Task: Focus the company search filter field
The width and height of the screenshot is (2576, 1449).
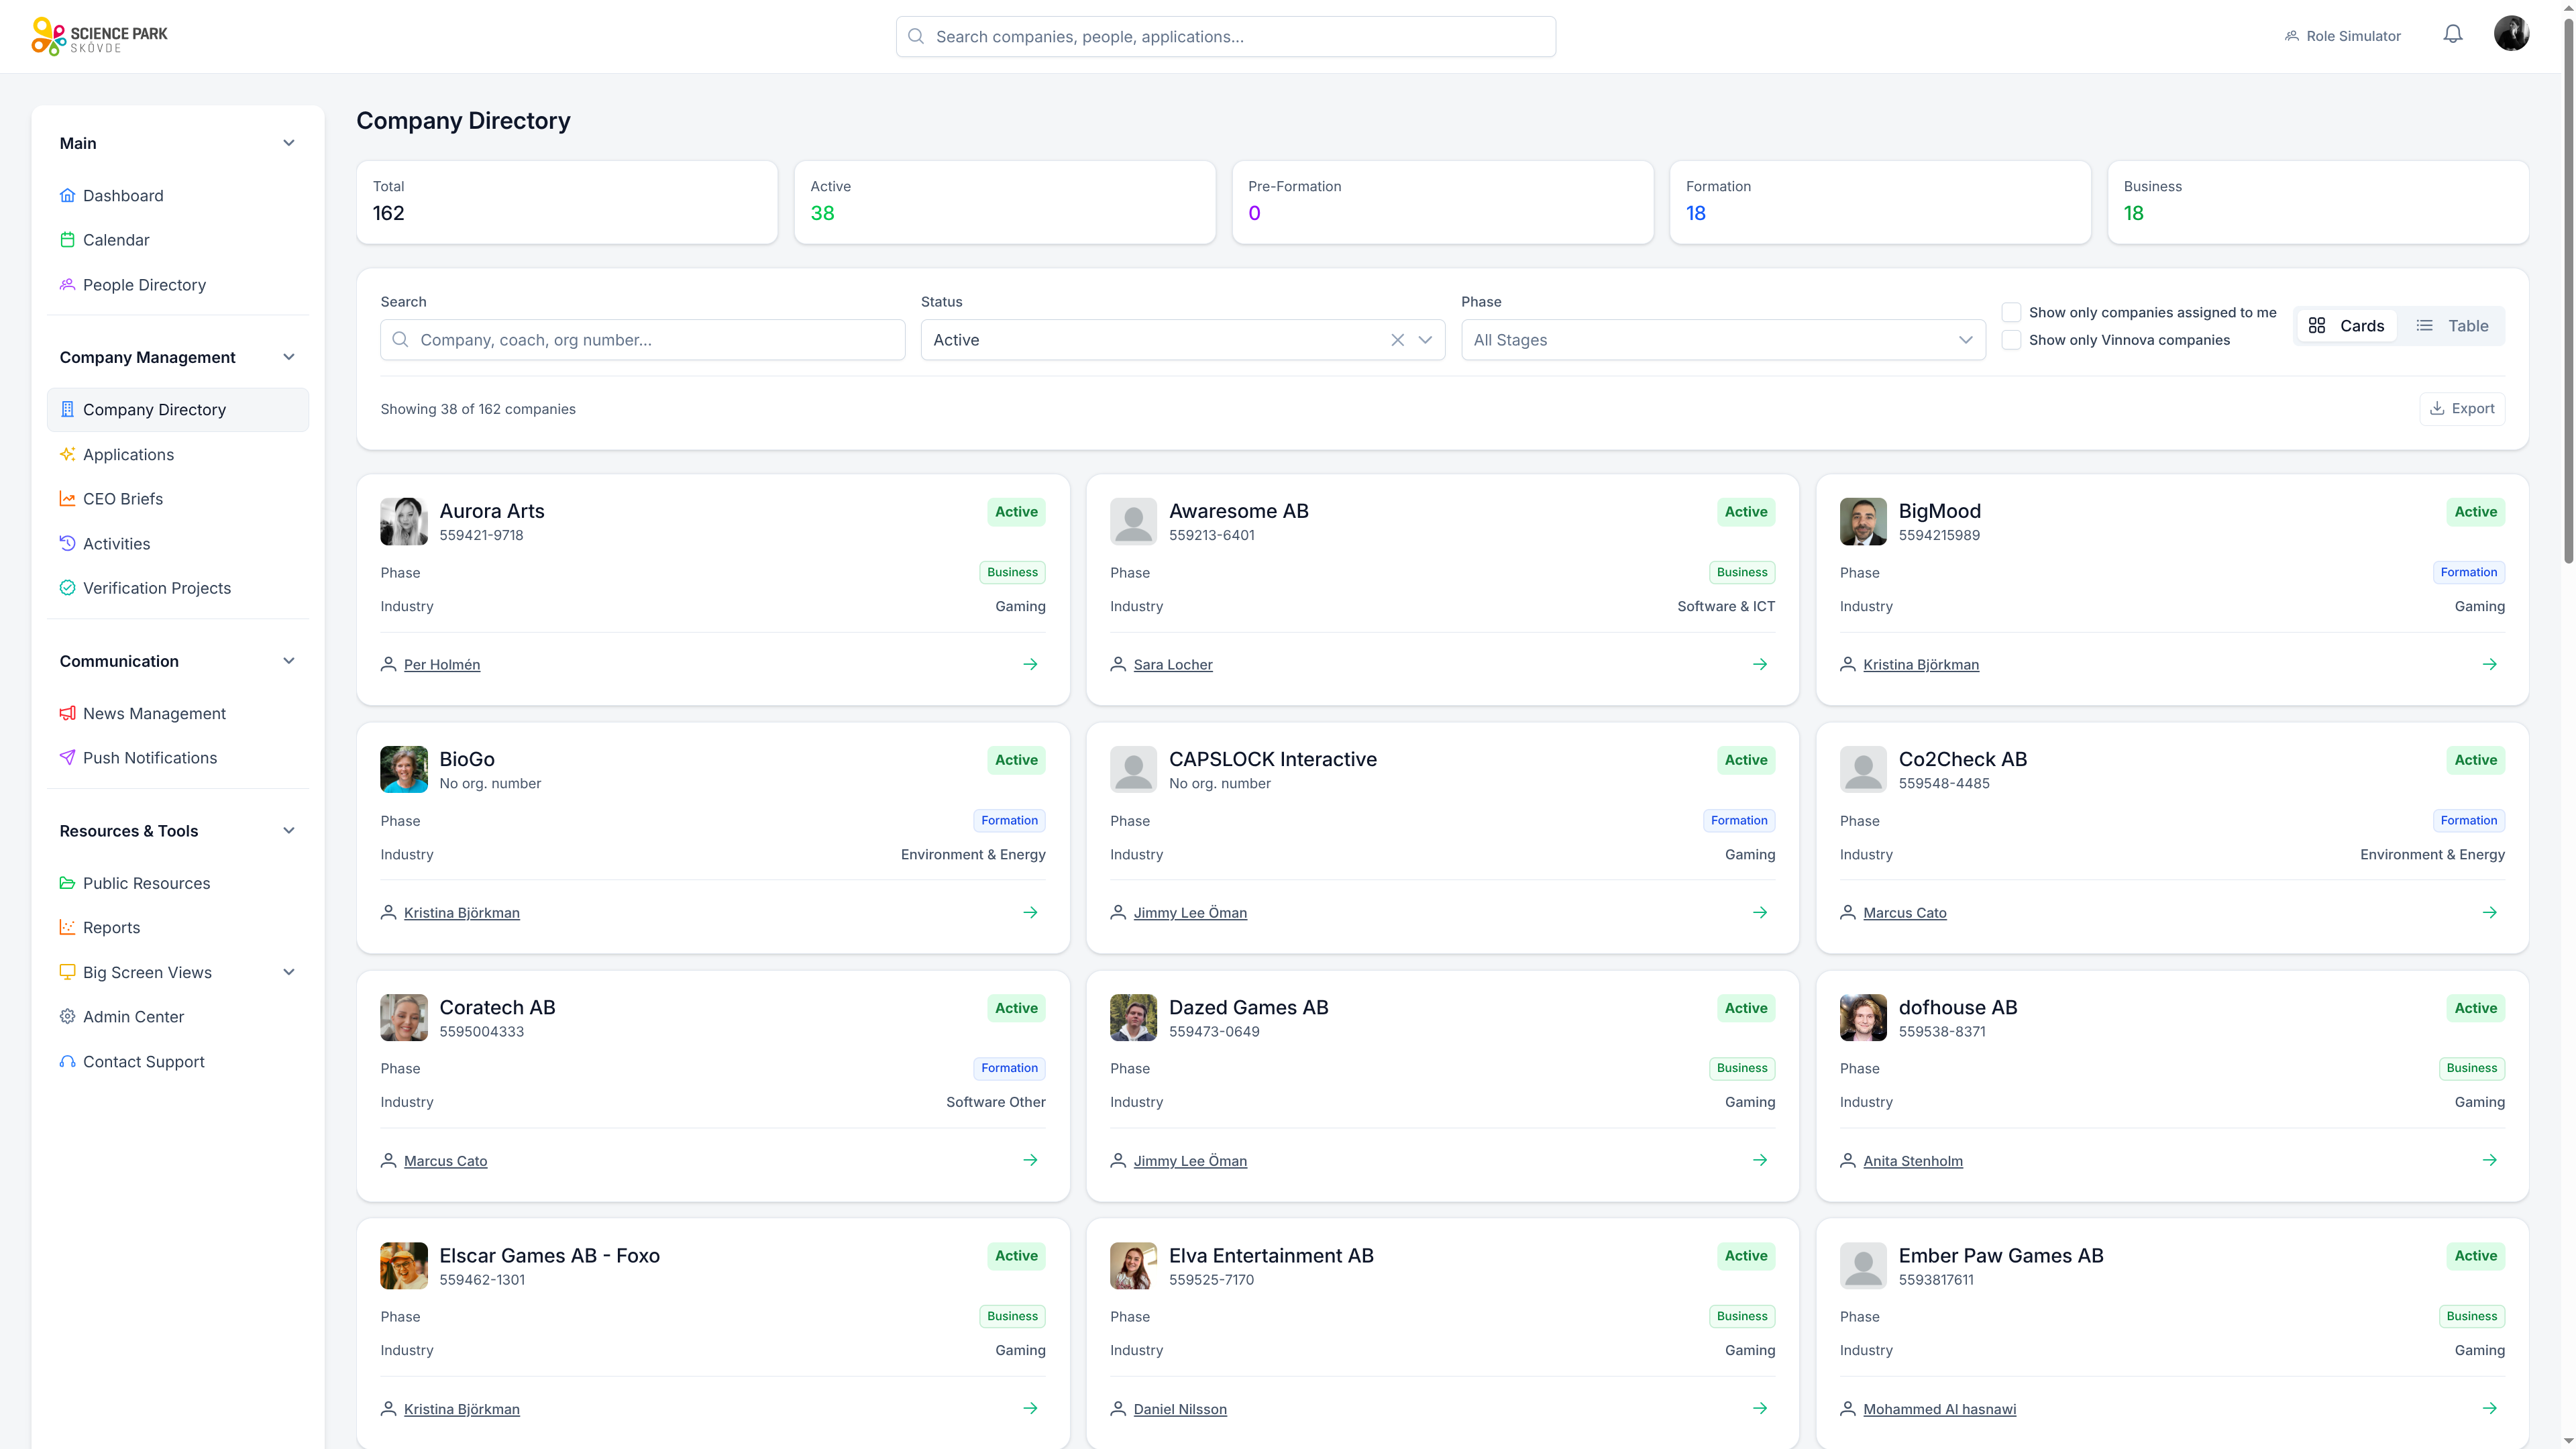Action: pyautogui.click(x=642, y=340)
